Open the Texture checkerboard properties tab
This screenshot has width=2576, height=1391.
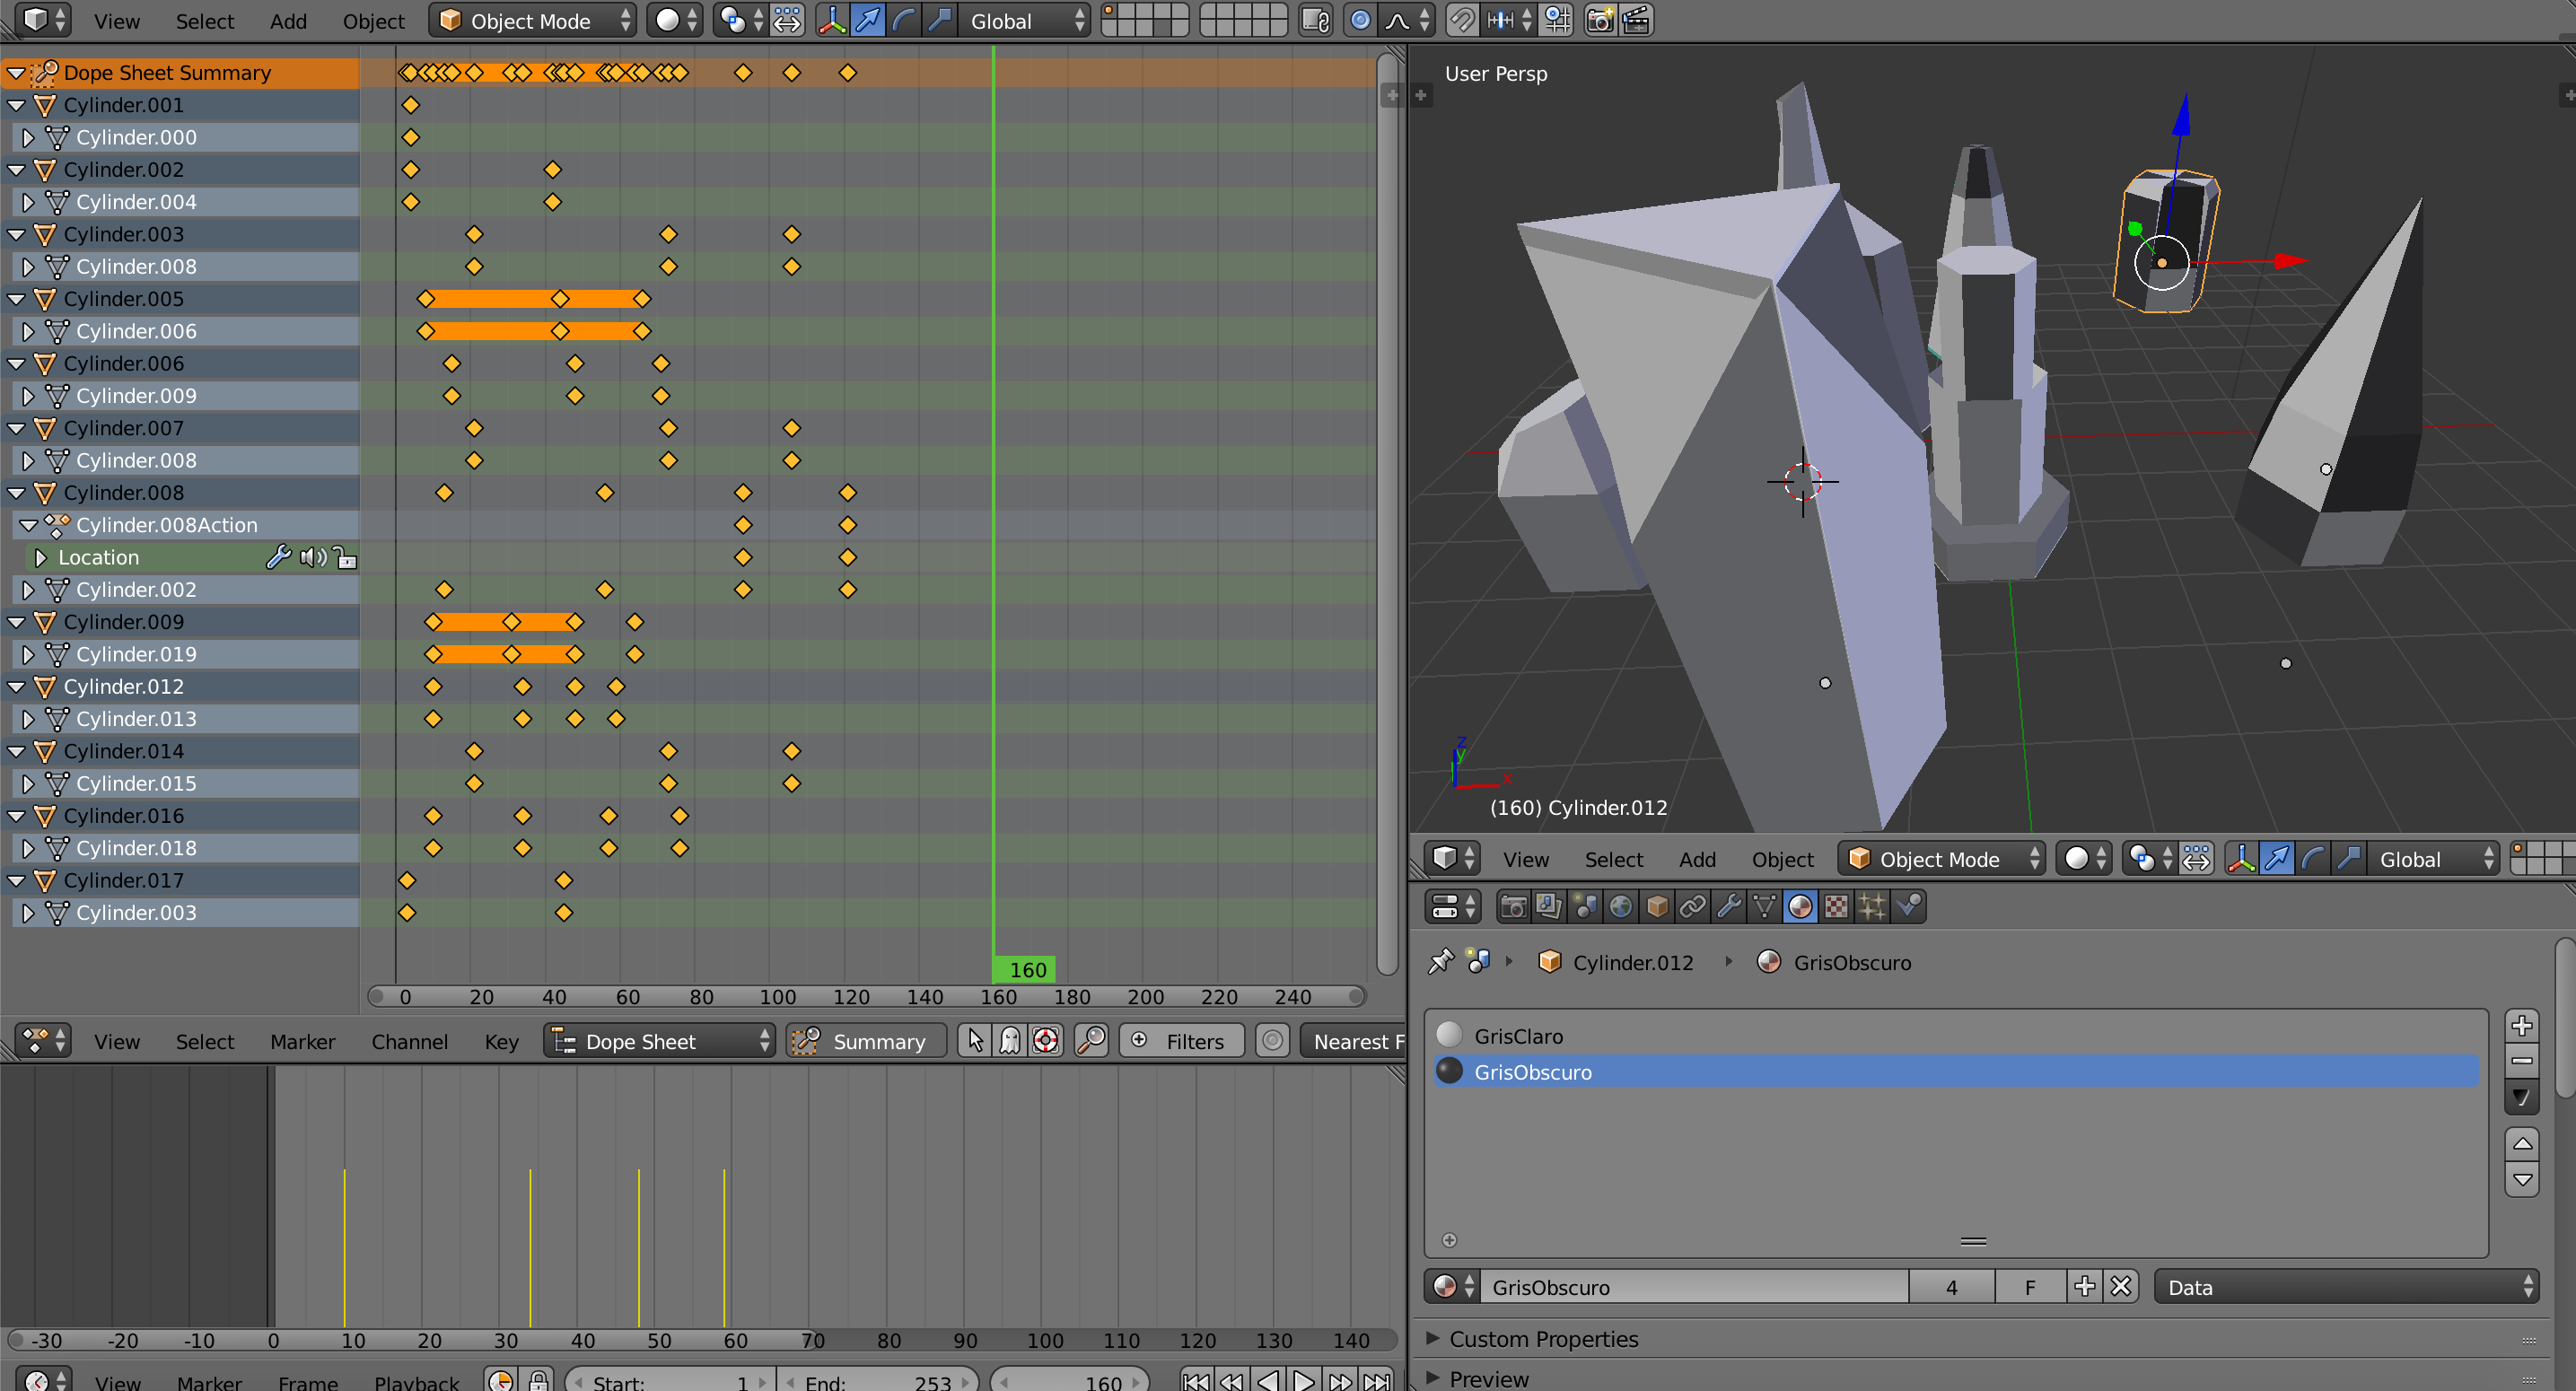click(1836, 907)
